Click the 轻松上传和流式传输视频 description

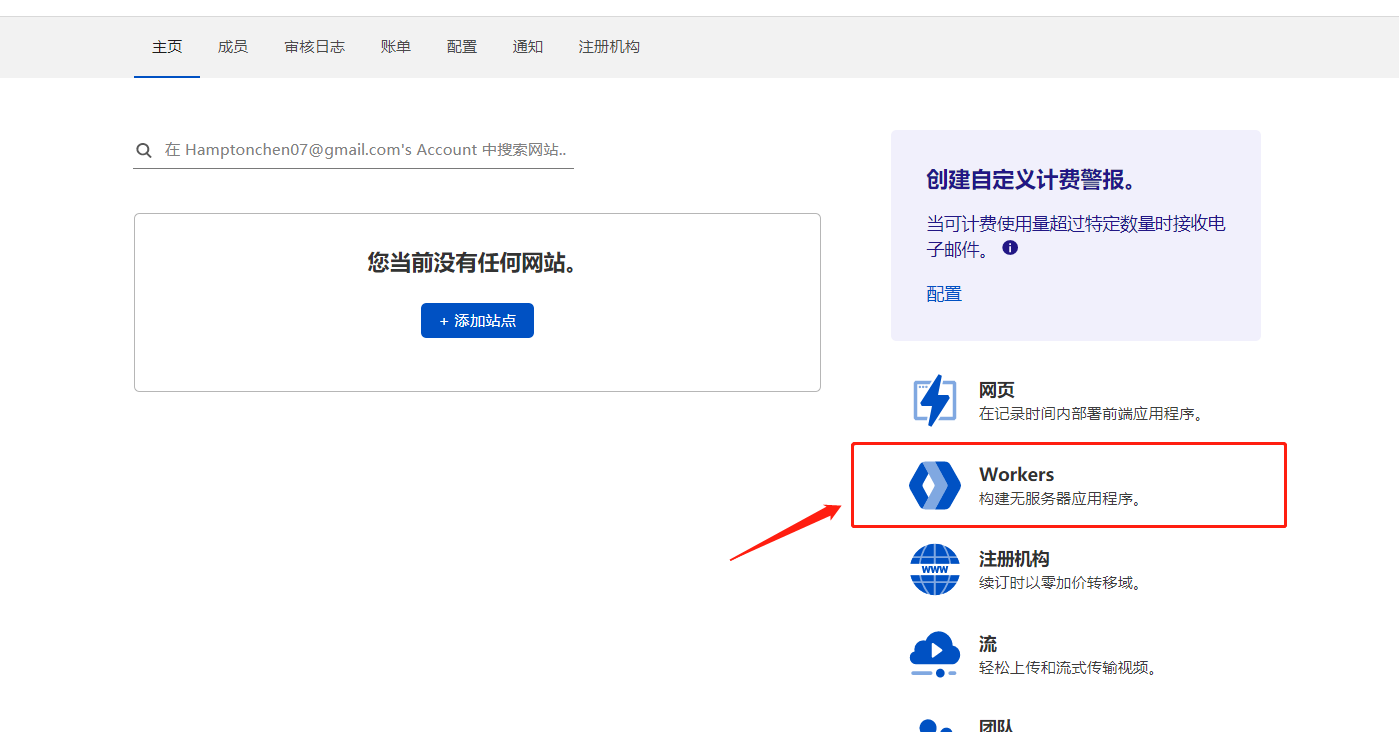1068,667
